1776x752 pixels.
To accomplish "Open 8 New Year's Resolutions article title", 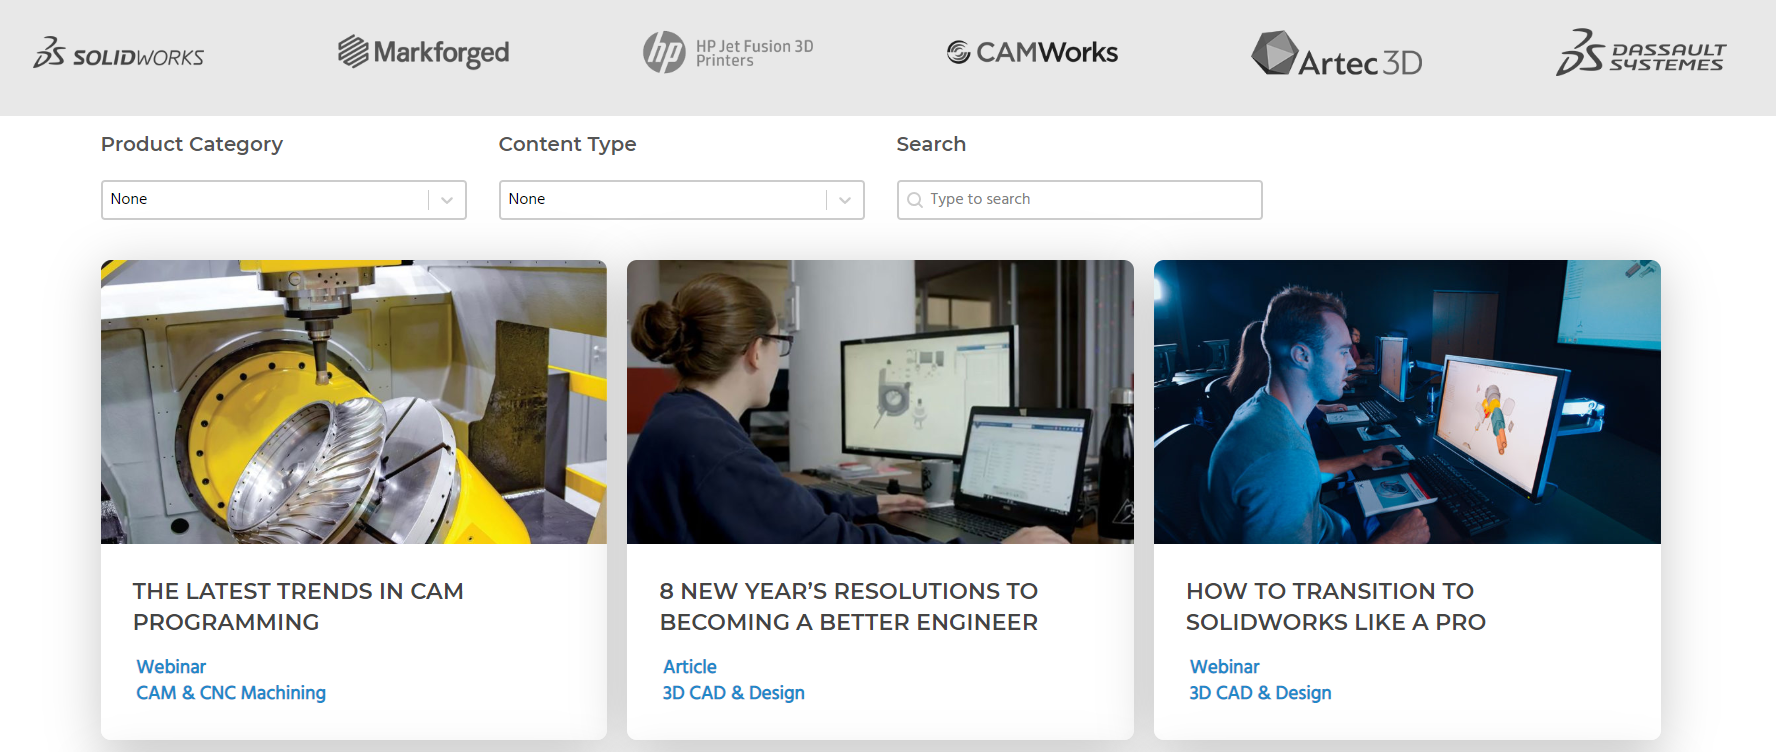I will (x=849, y=606).
